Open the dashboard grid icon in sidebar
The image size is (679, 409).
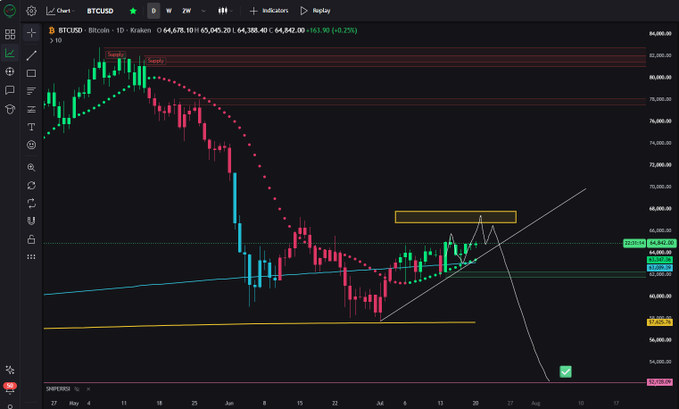click(x=10, y=34)
